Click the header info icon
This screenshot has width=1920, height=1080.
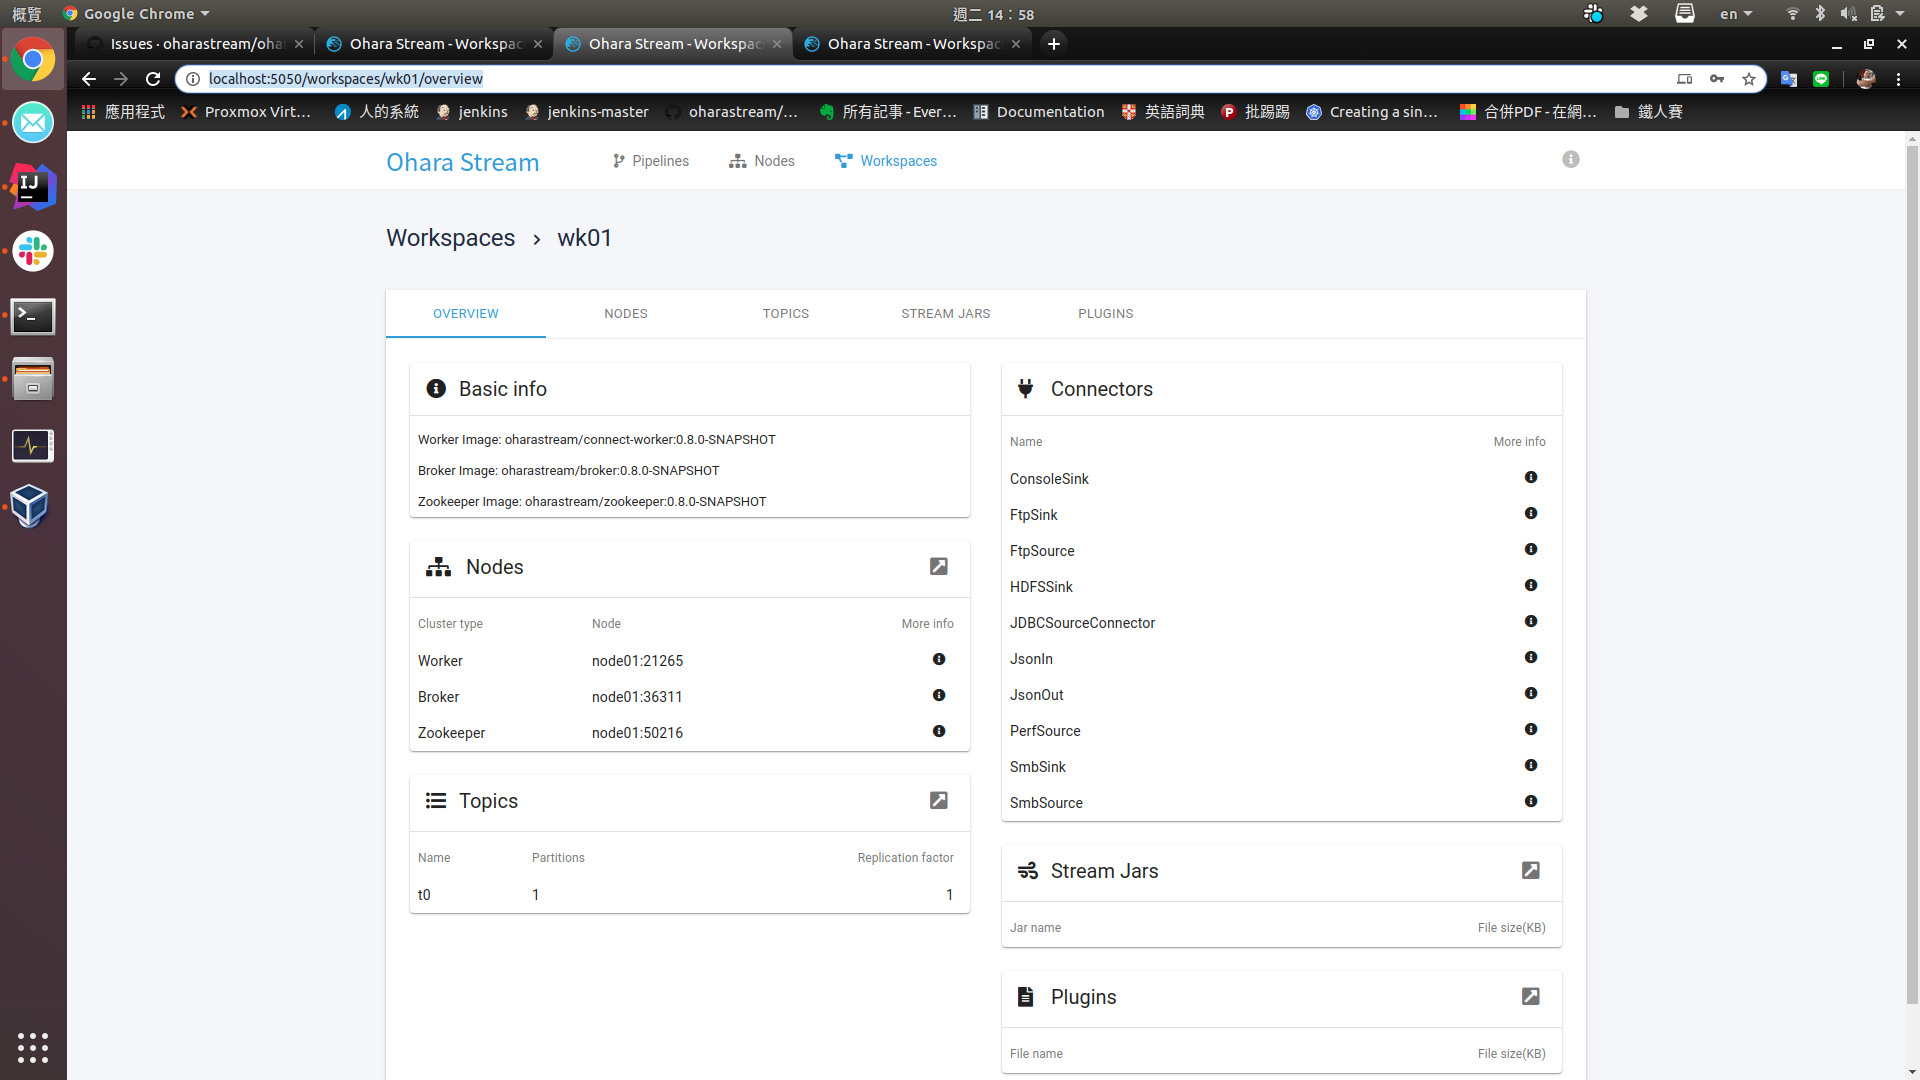click(x=1571, y=160)
